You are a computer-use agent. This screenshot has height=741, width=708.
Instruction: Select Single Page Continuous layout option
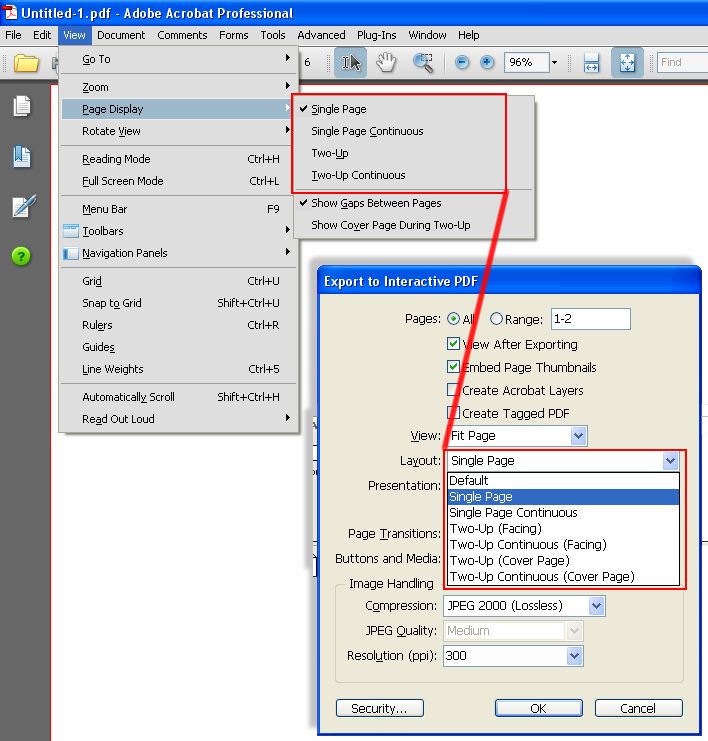[x=563, y=513]
